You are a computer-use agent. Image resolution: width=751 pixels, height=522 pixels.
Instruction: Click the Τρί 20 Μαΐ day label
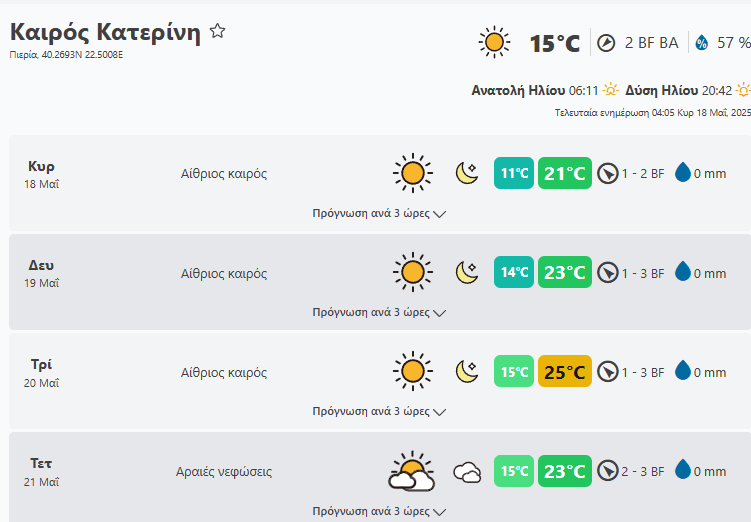[42, 372]
